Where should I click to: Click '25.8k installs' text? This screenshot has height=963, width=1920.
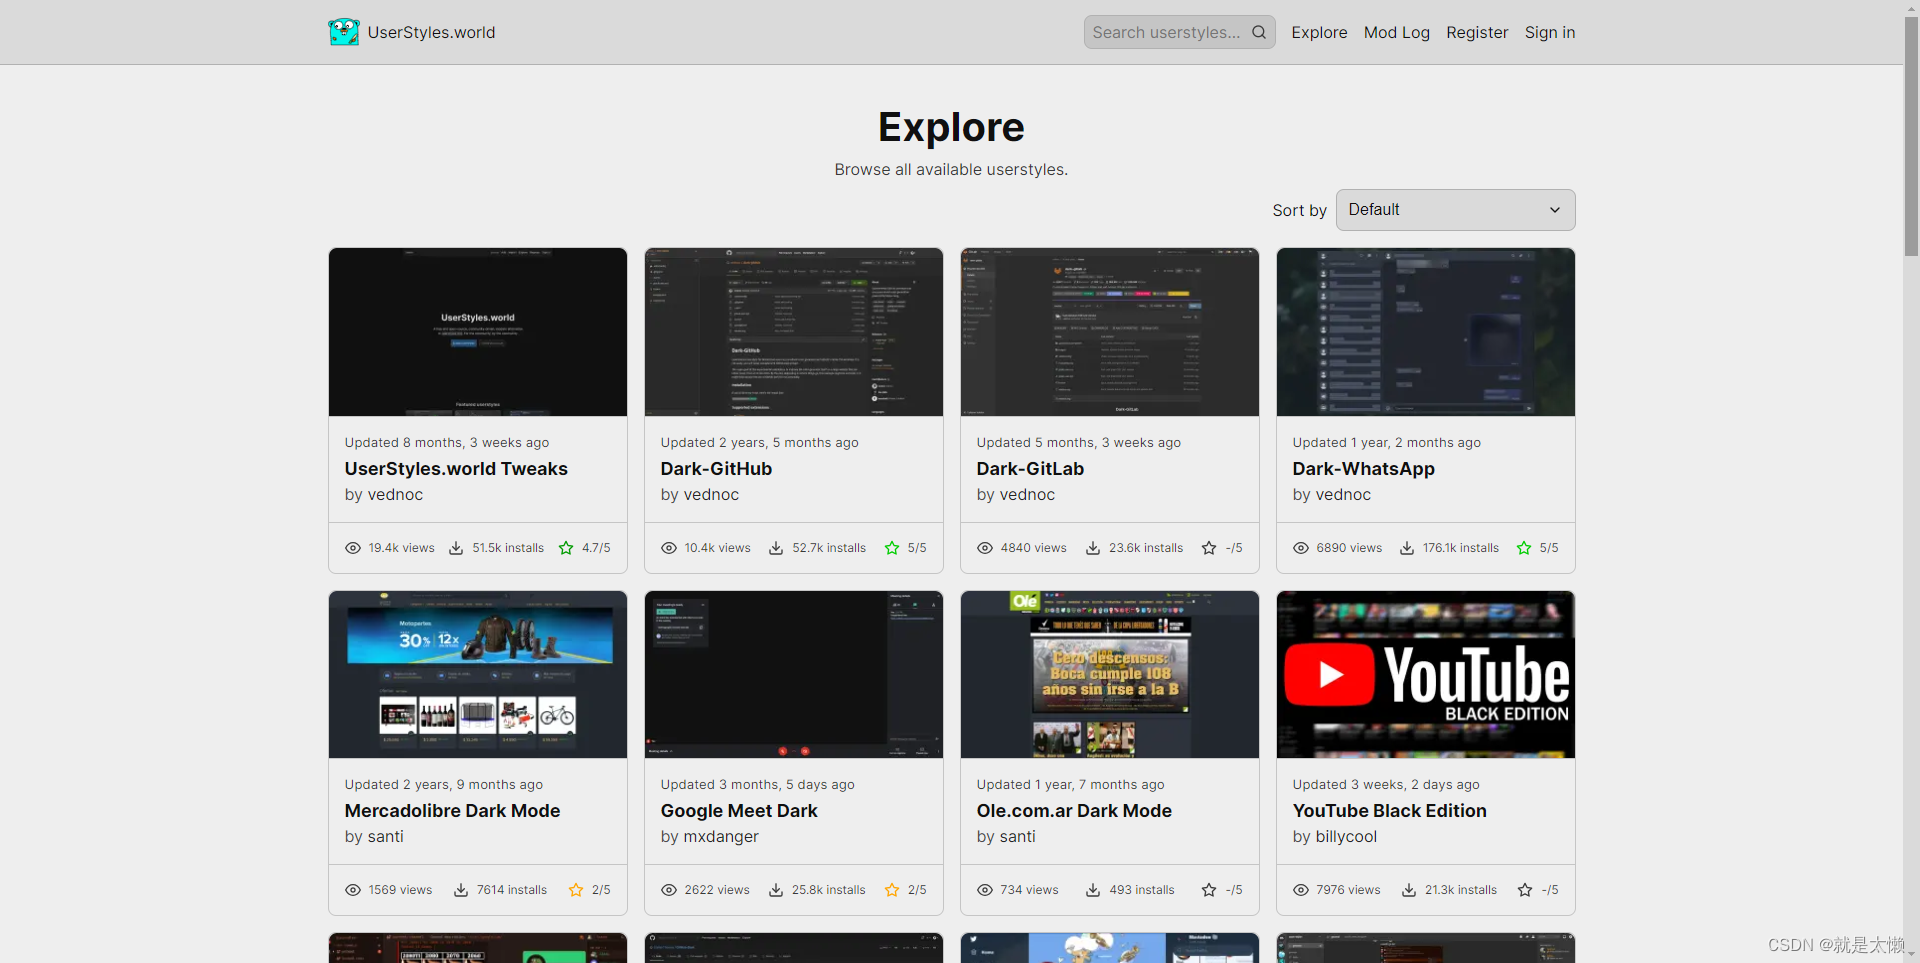[x=829, y=890]
